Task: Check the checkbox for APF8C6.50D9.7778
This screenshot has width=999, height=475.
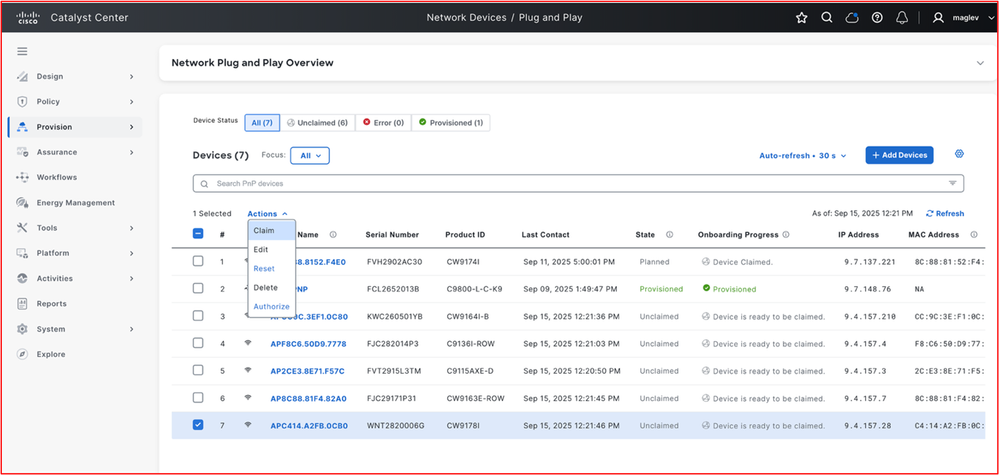Action: 198,343
